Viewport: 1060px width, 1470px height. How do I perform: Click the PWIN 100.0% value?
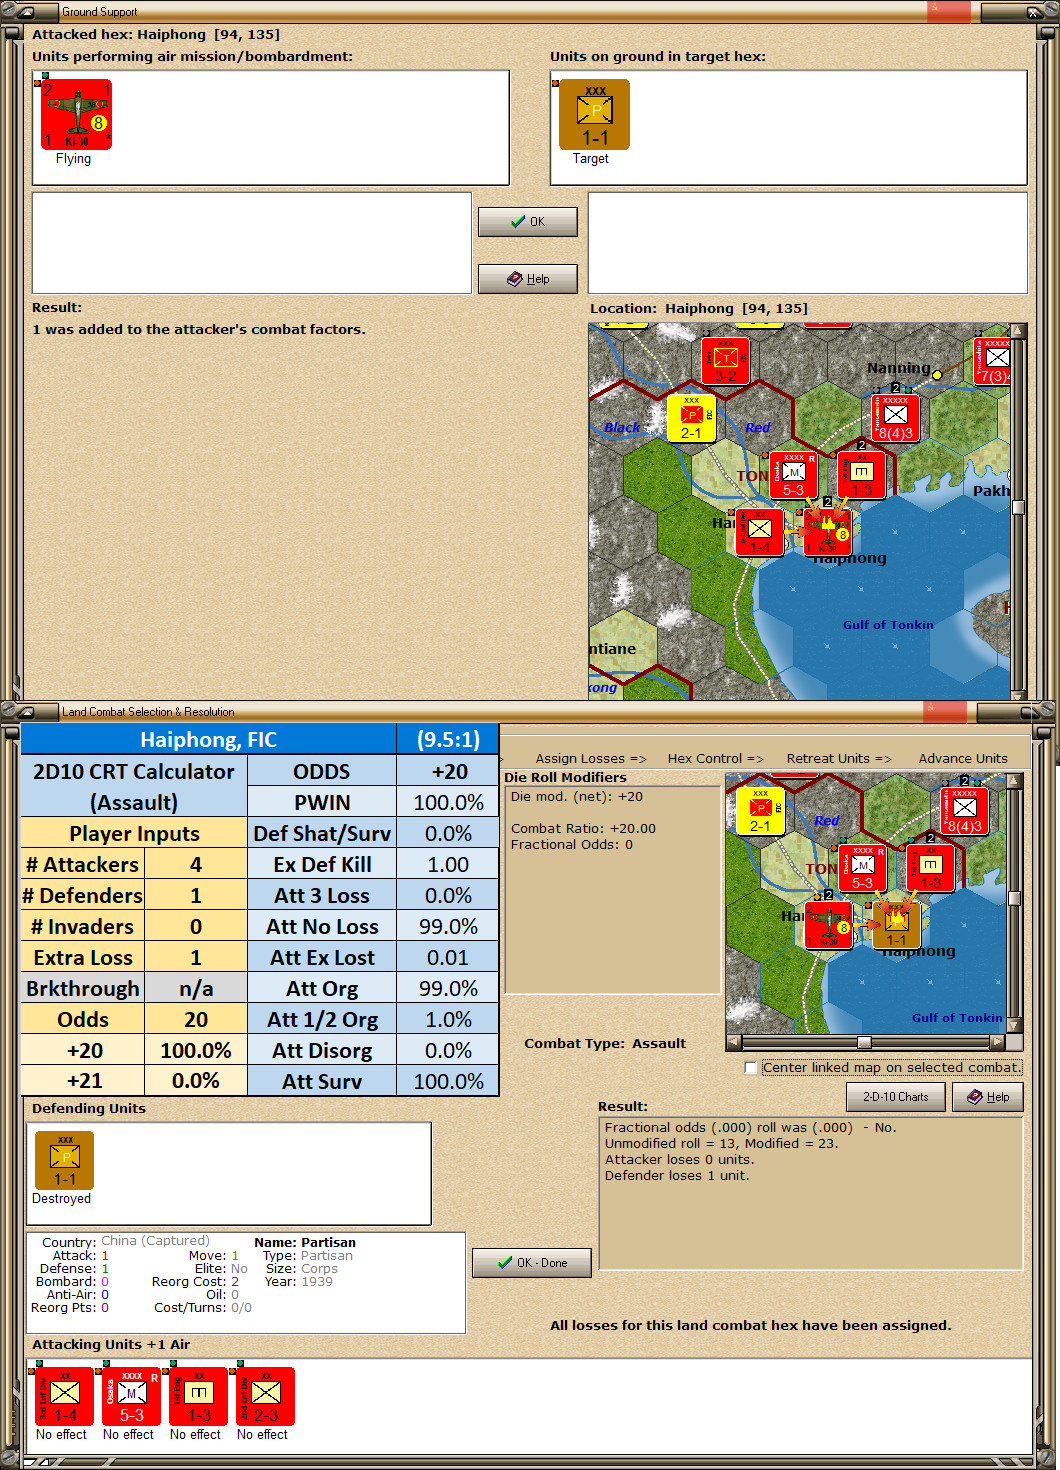(x=449, y=802)
